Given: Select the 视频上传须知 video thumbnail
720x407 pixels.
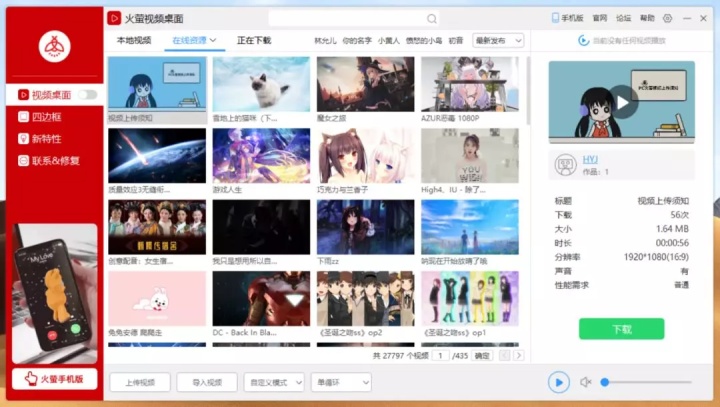Looking at the screenshot, I should click(157, 84).
